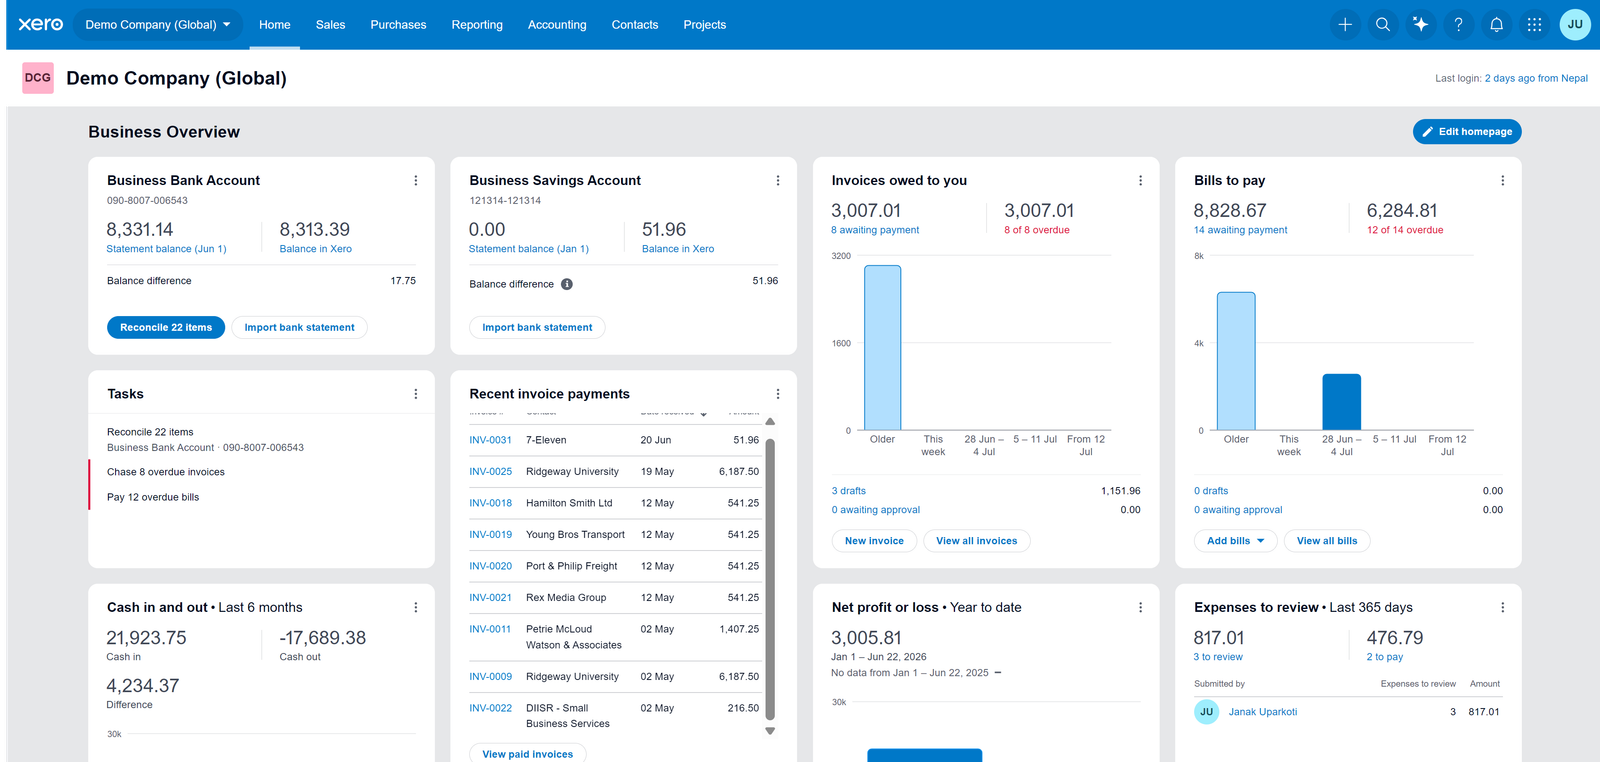Open Cash in and out options menu

click(416, 608)
